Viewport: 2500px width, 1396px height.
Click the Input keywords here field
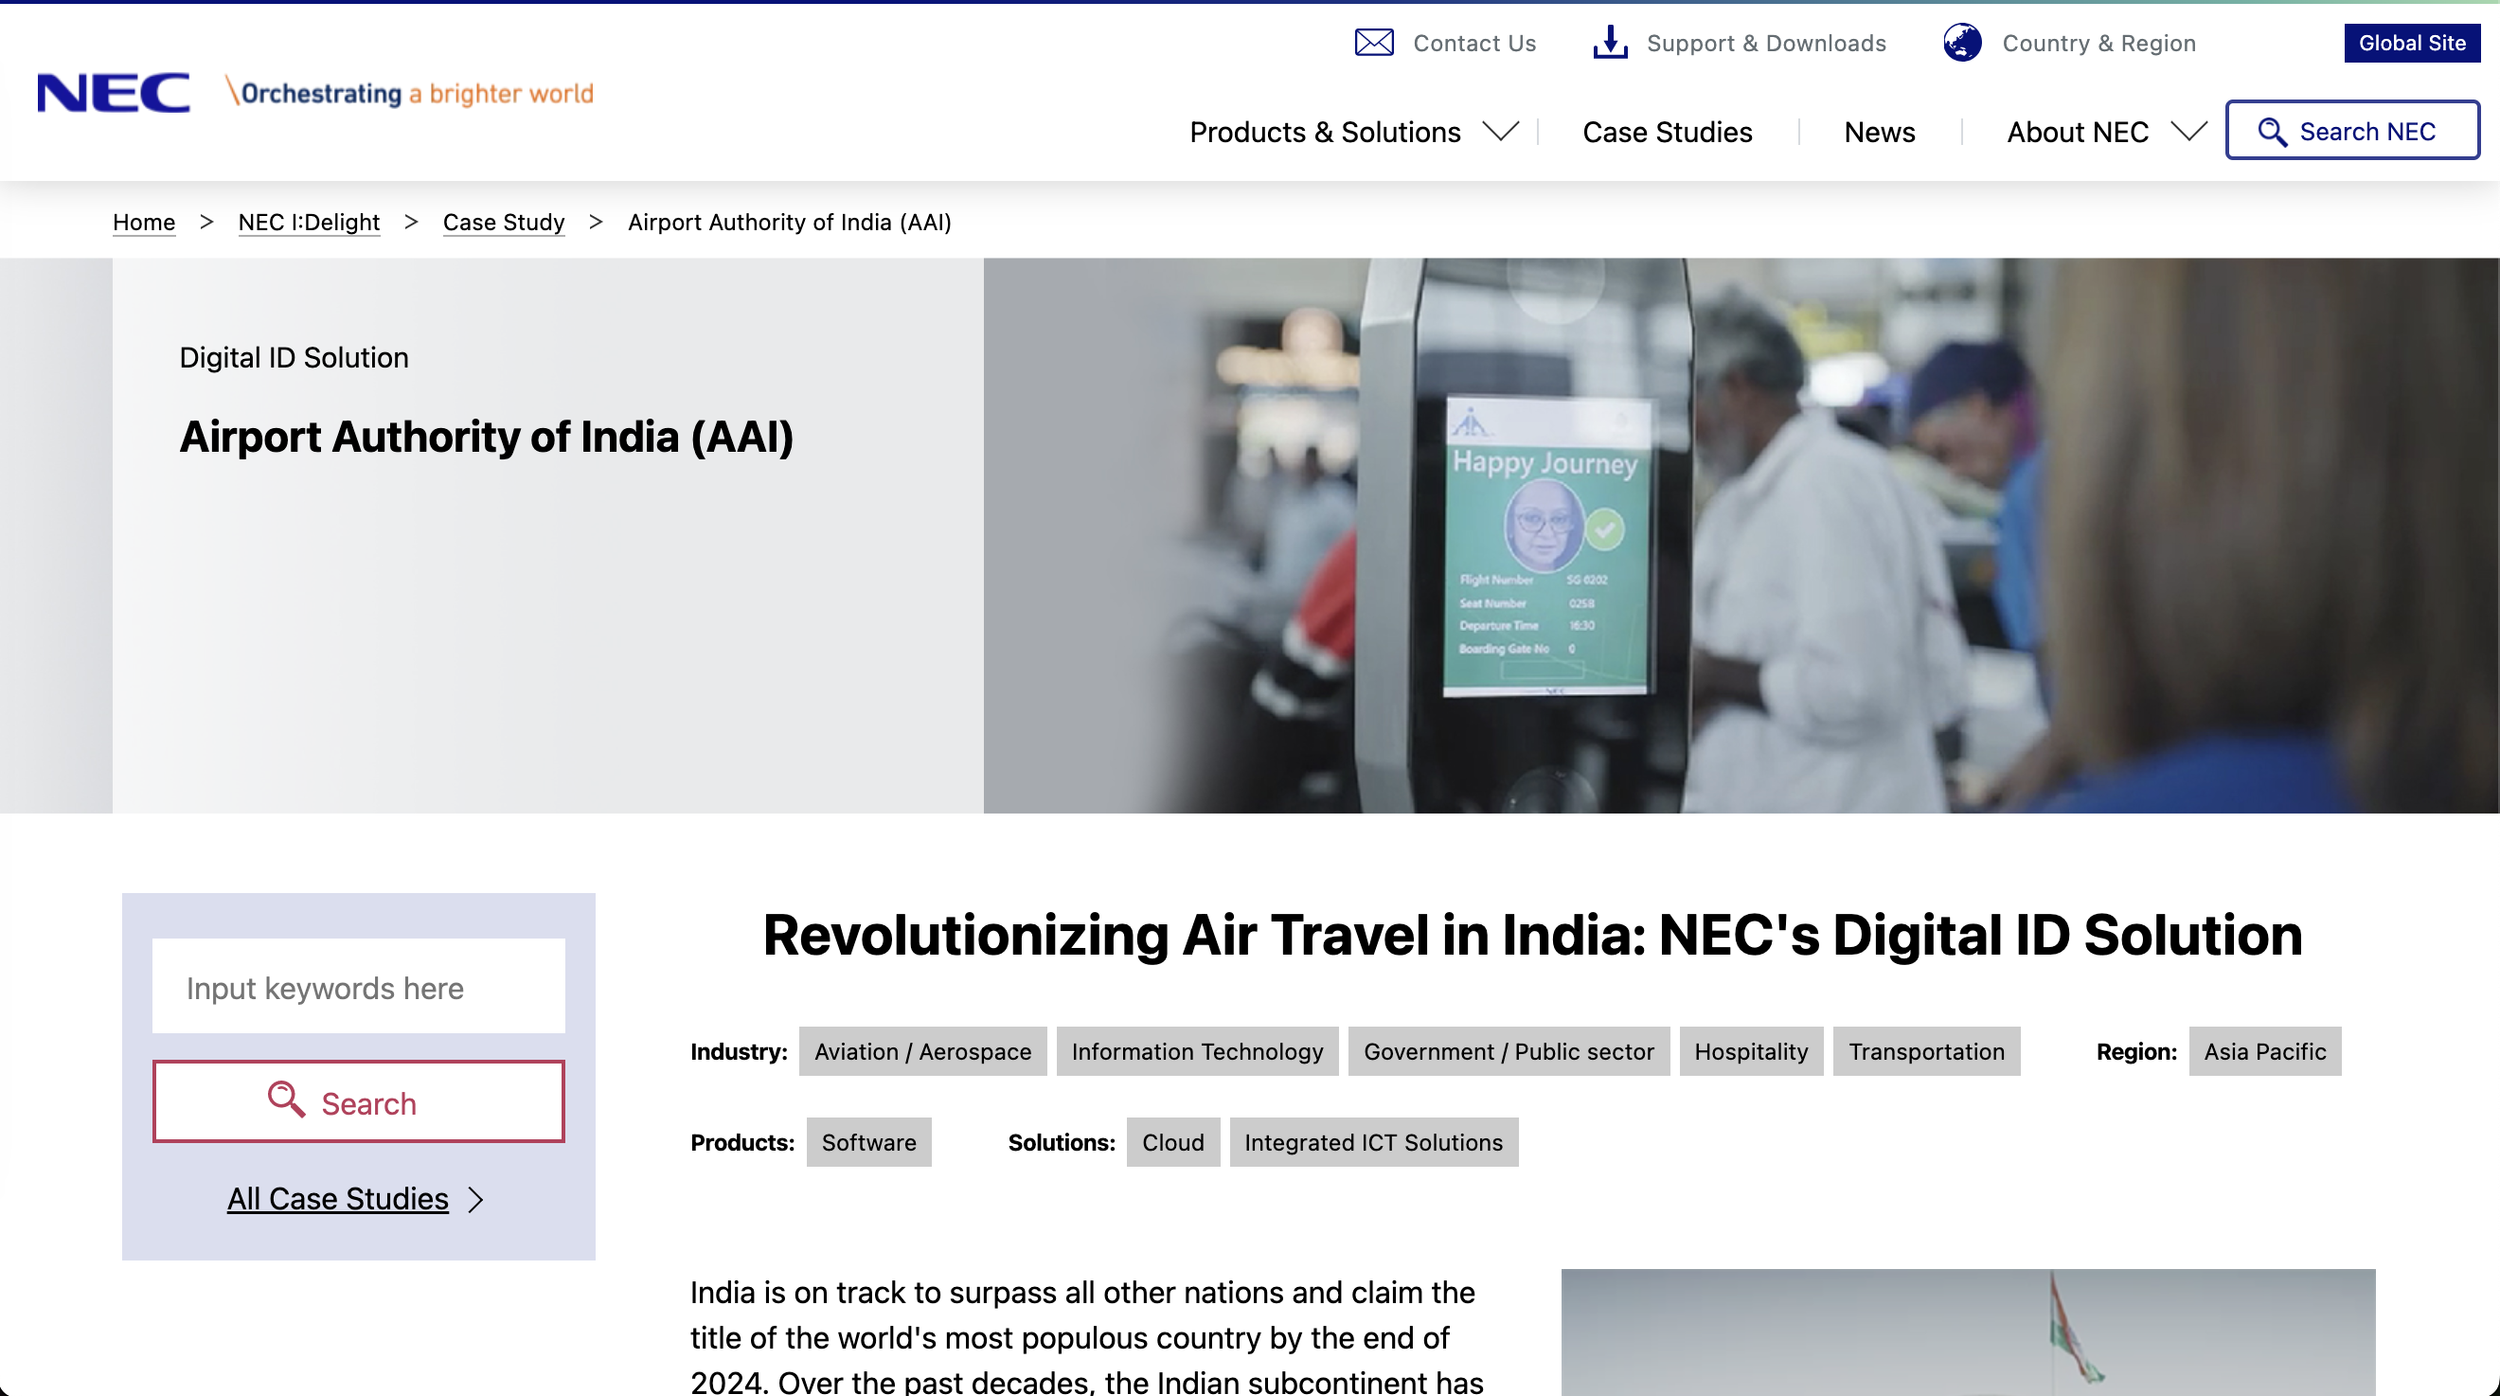pyautogui.click(x=358, y=987)
